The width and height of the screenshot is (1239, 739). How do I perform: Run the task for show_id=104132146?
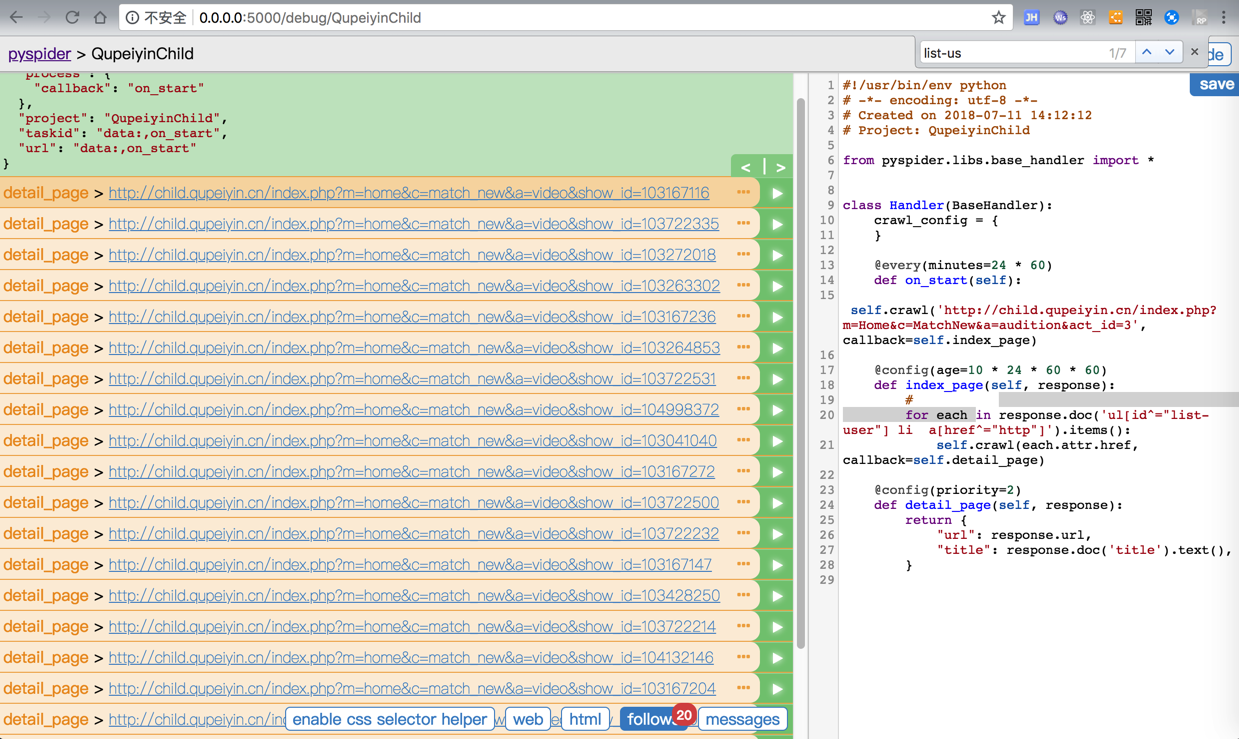[x=777, y=658]
